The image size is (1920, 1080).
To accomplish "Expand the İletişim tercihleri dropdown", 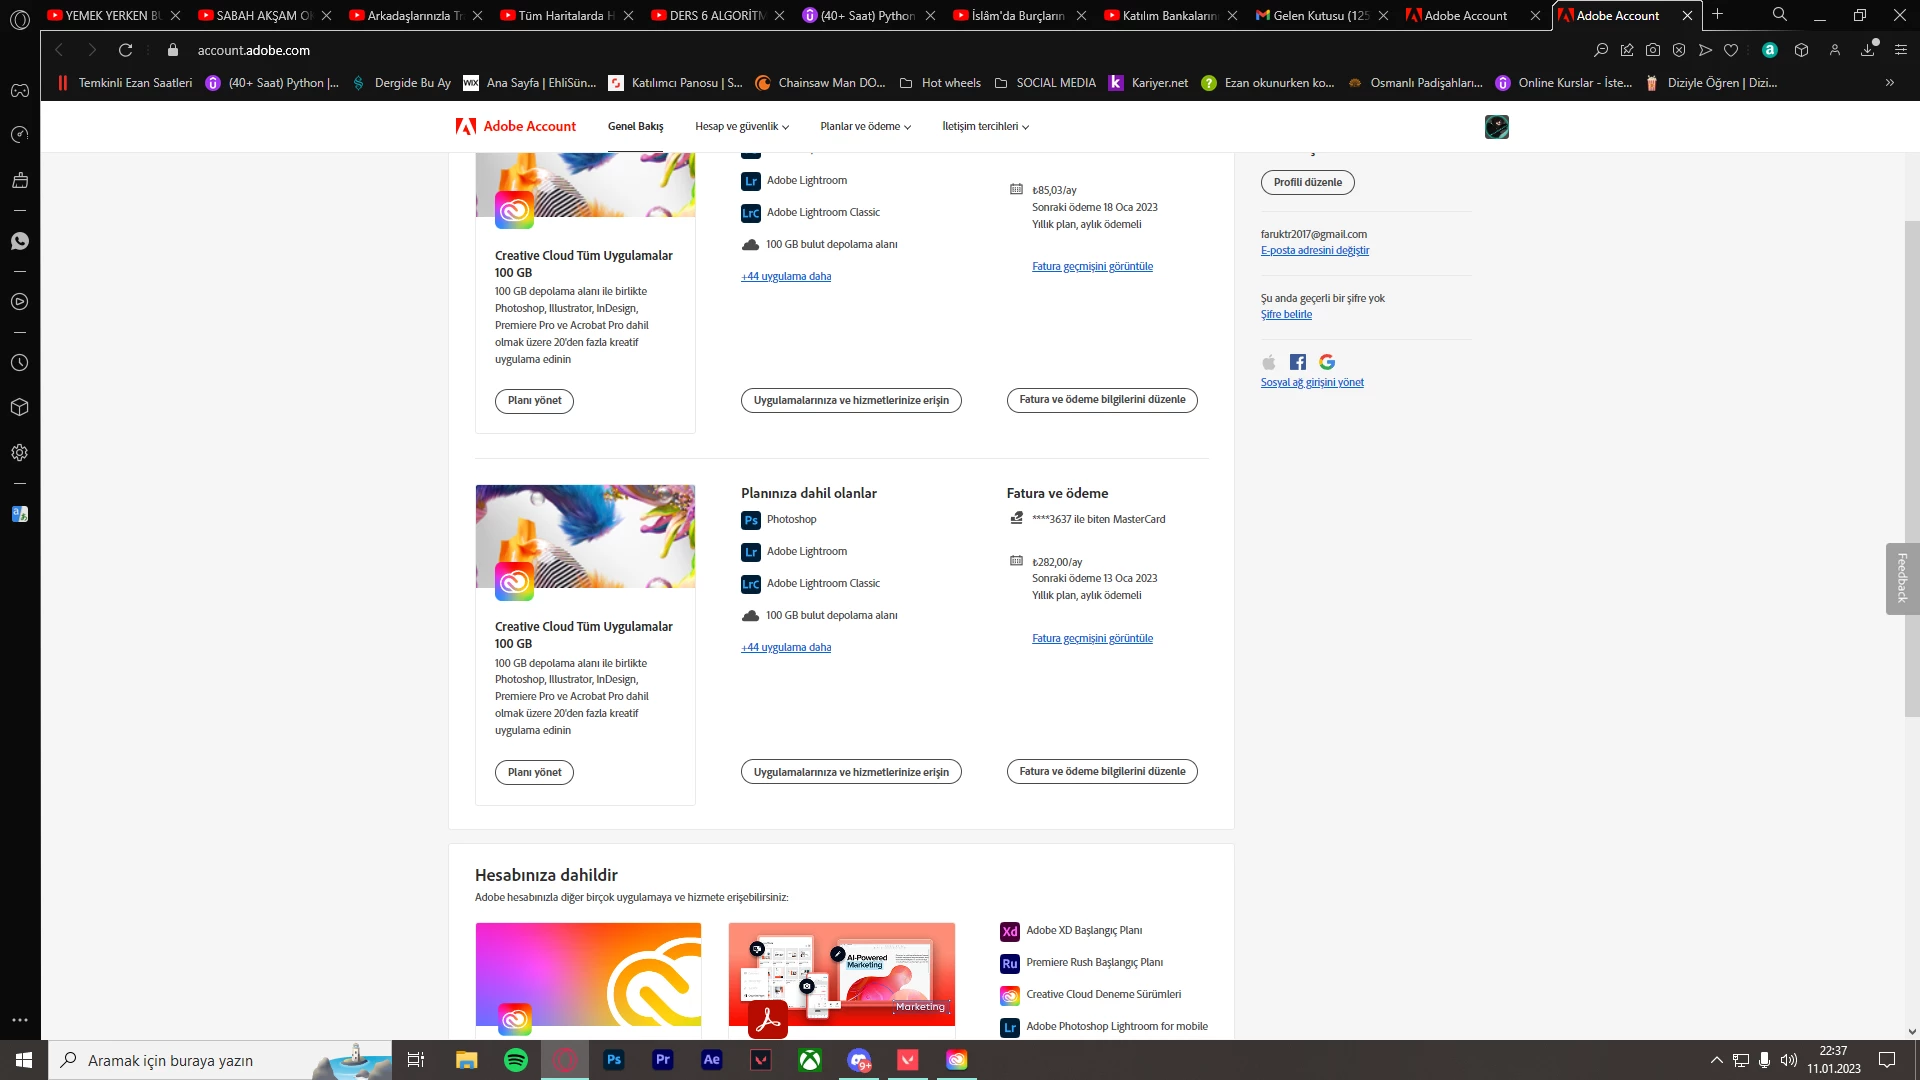I will click(x=985, y=127).
